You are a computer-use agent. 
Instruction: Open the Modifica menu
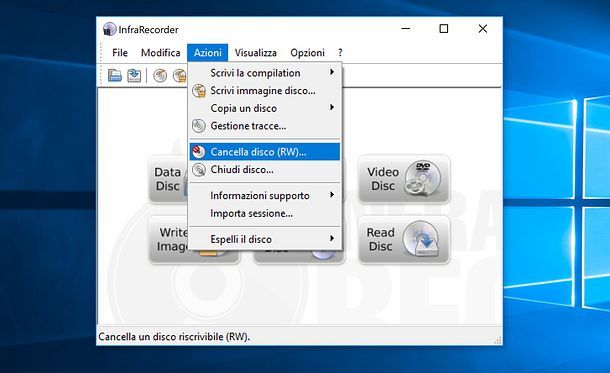pos(160,53)
